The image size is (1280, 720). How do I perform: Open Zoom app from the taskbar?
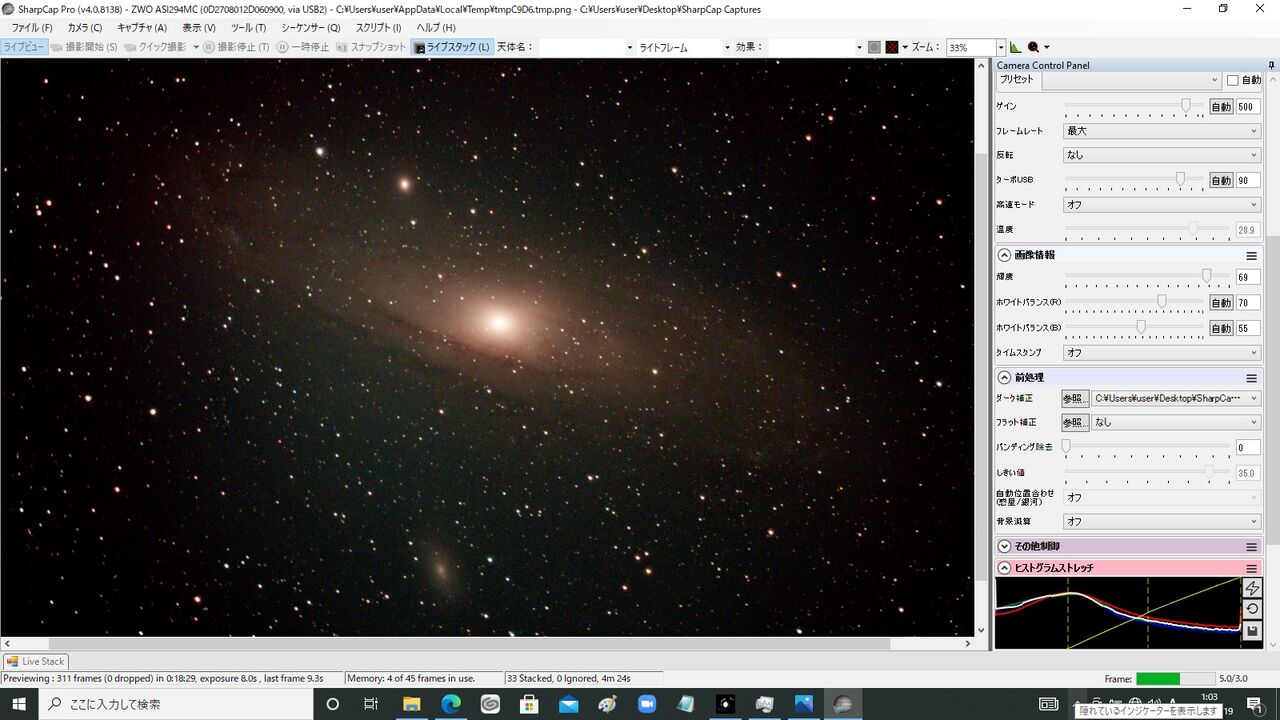647,704
